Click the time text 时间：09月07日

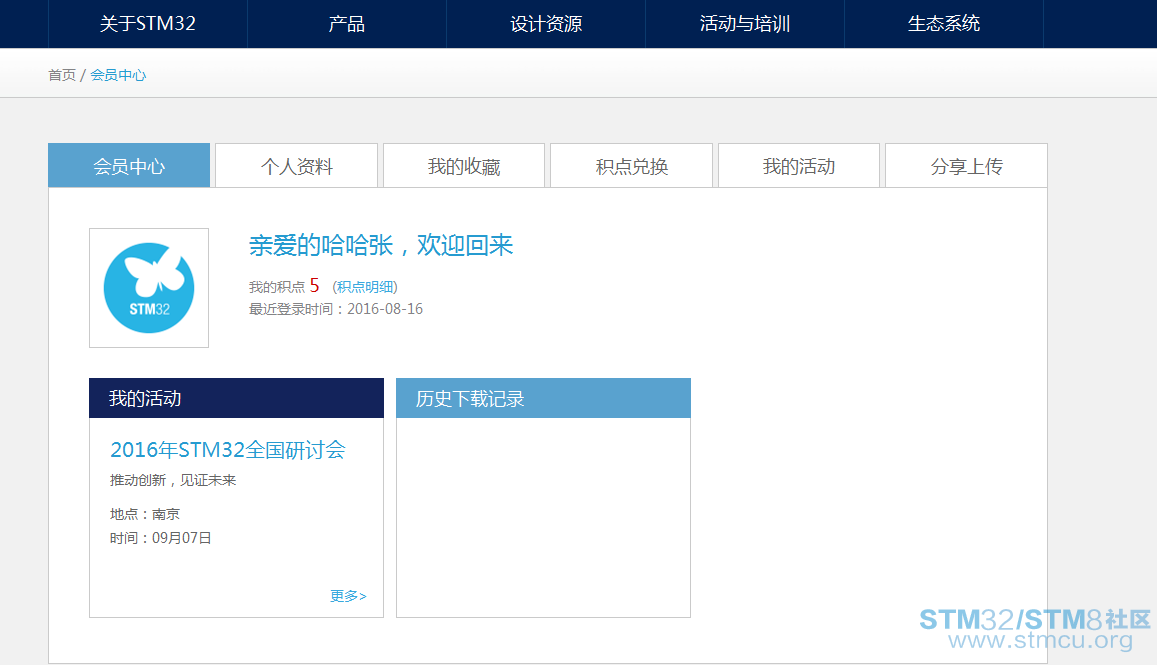point(161,538)
